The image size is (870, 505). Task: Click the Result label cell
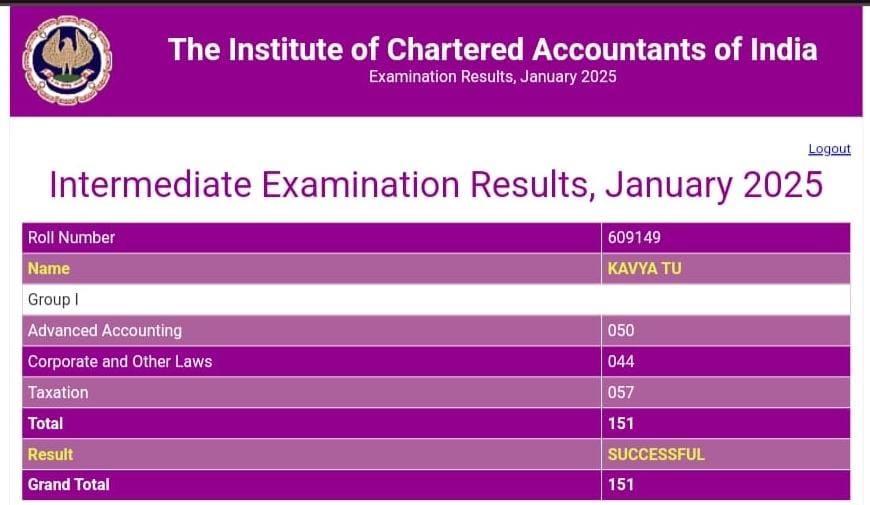pos(51,454)
